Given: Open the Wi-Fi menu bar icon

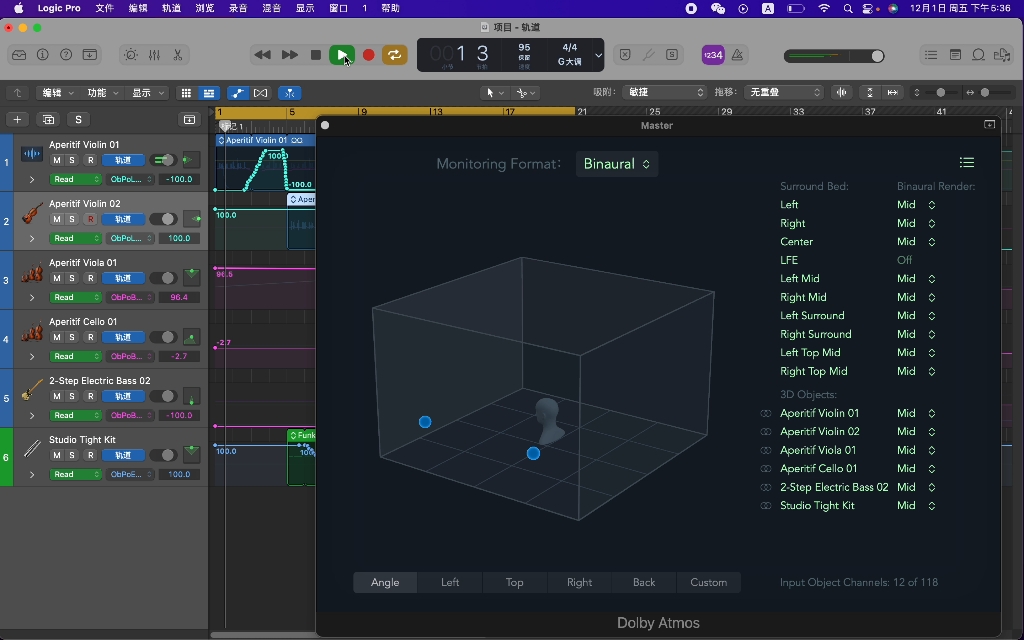Looking at the screenshot, I should click(x=824, y=8).
